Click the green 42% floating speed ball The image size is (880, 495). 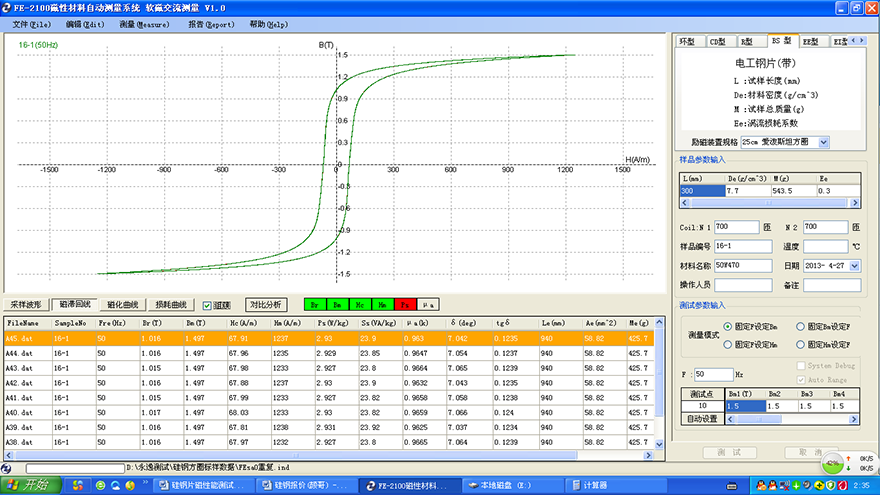click(833, 464)
